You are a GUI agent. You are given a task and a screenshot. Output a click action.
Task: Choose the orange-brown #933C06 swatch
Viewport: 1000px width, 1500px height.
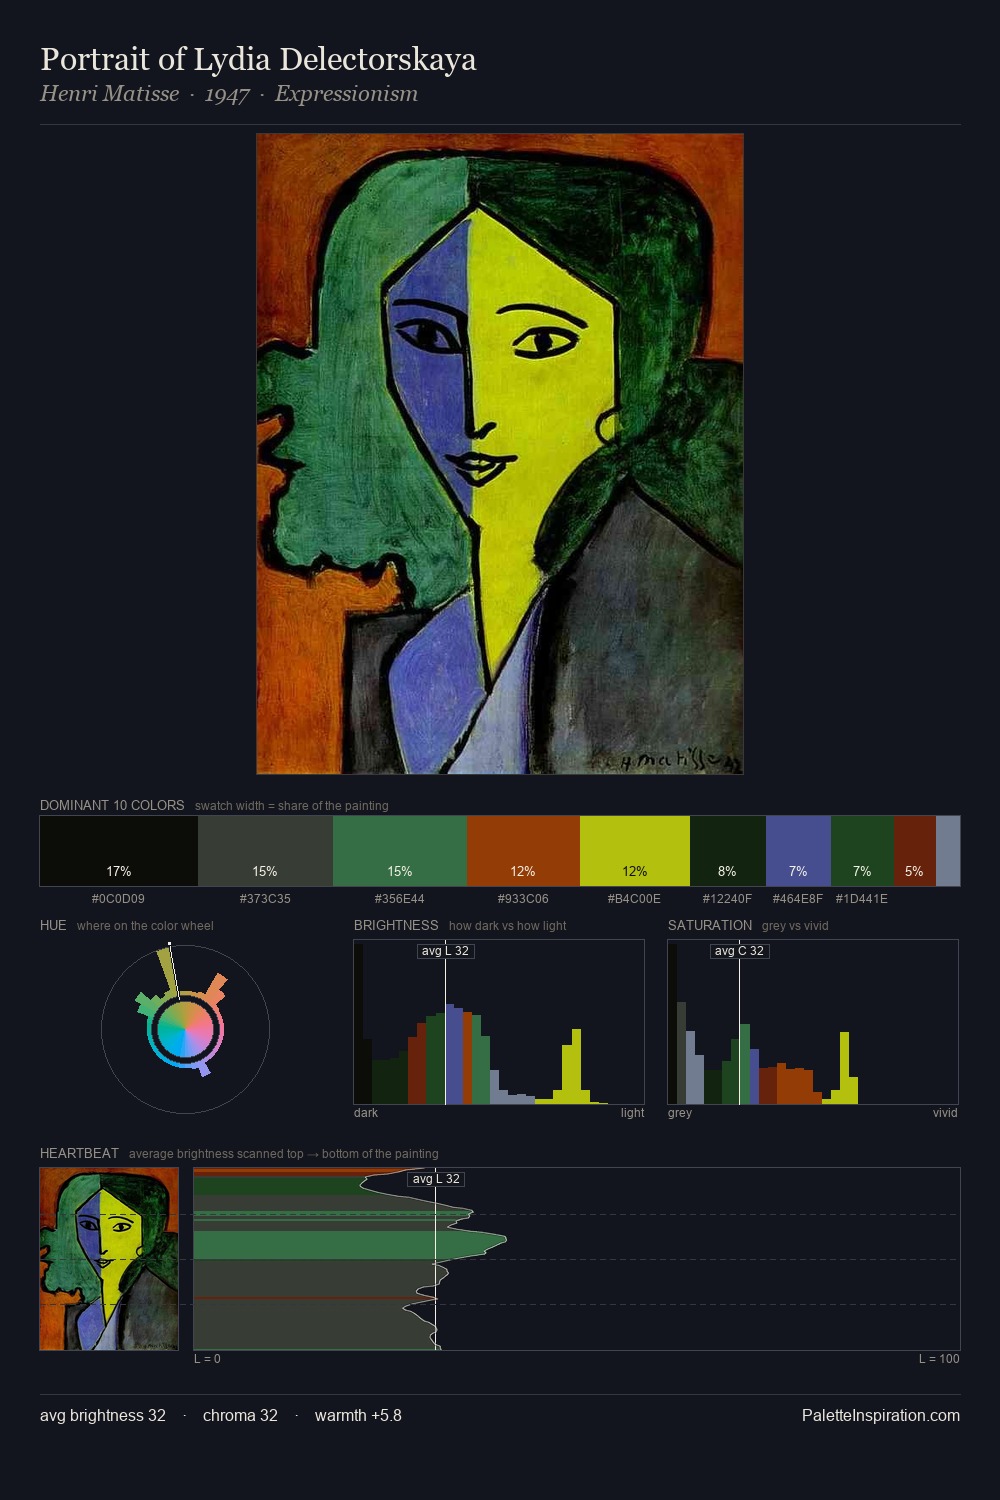(x=523, y=851)
